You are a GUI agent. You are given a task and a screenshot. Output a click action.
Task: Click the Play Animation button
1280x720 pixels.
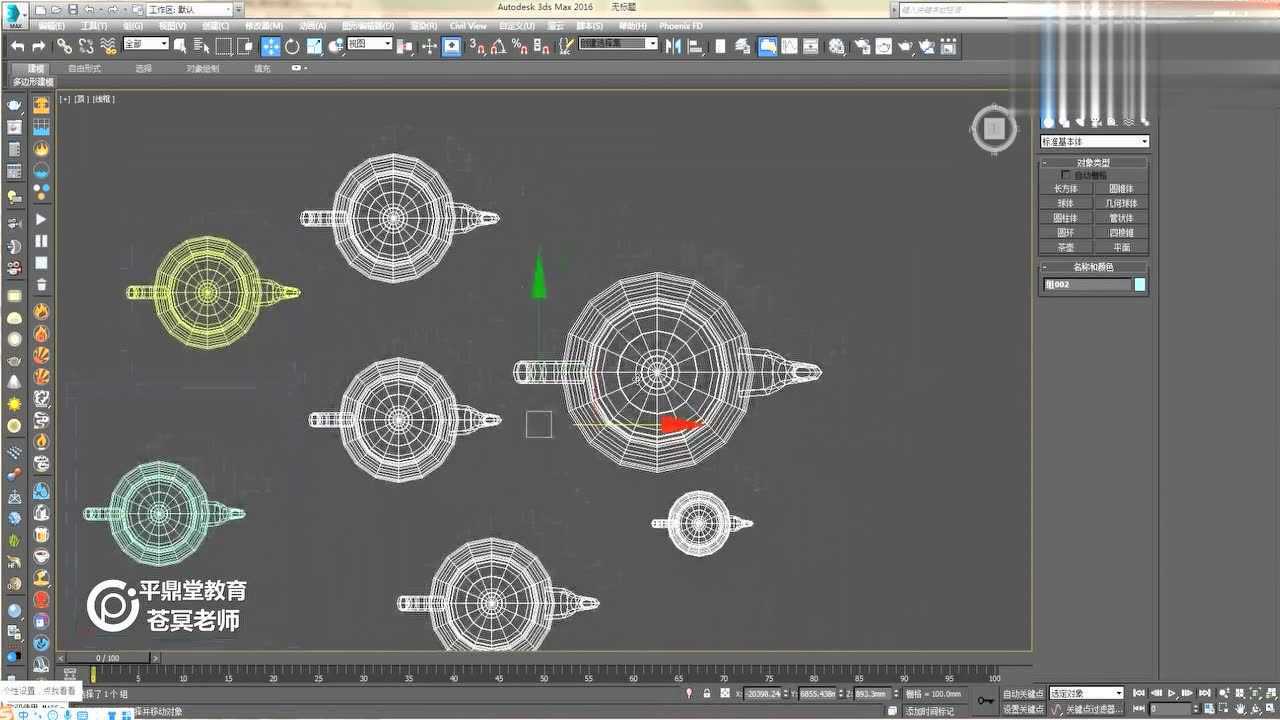pos(1172,693)
